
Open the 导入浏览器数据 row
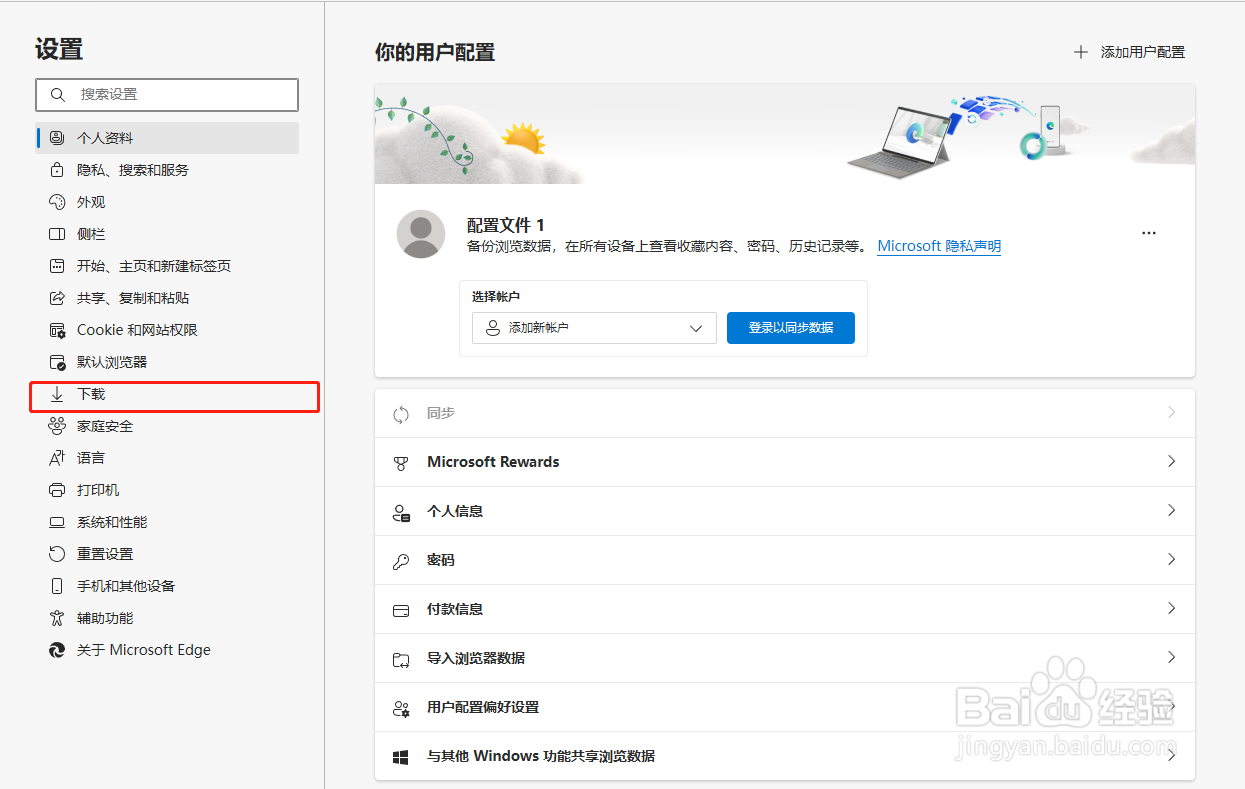tap(785, 658)
